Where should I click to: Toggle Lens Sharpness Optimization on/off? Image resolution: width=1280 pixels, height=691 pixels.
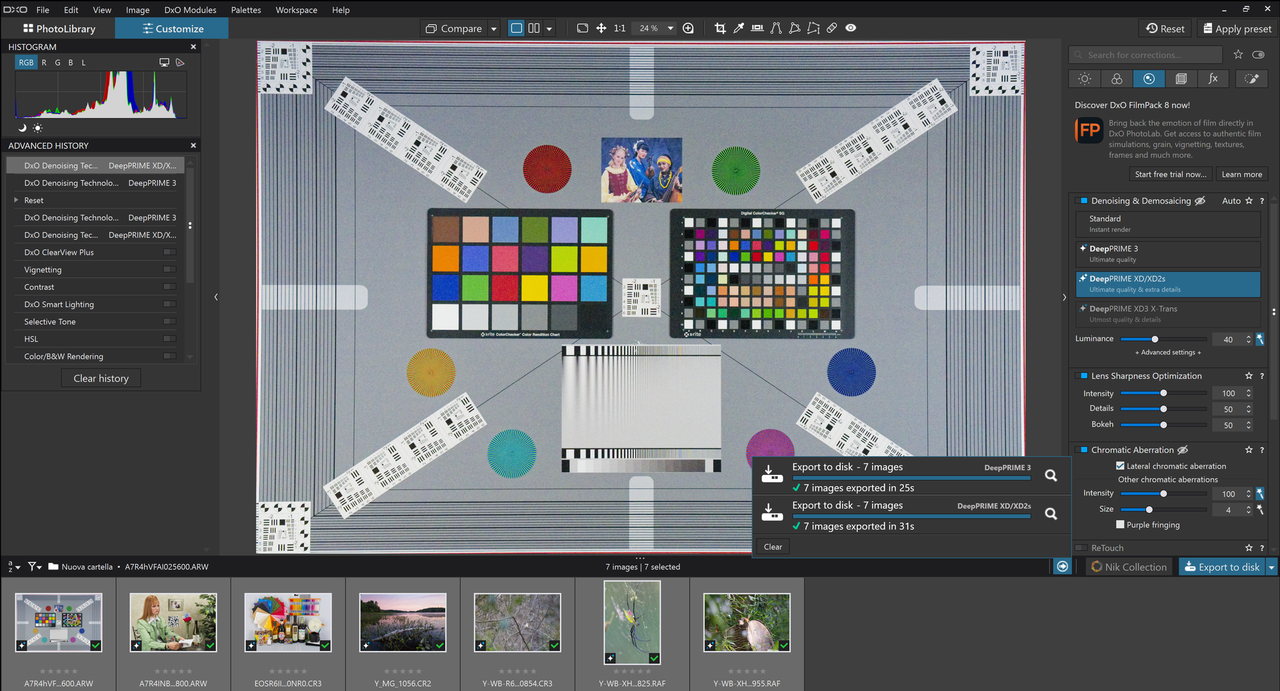[1083, 376]
